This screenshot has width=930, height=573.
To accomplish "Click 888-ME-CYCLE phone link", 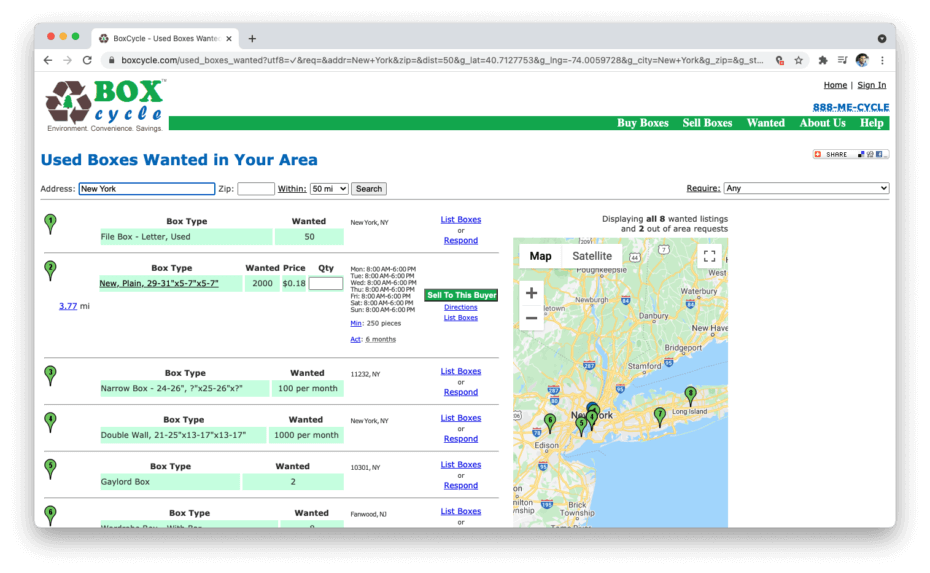I will click(x=851, y=107).
